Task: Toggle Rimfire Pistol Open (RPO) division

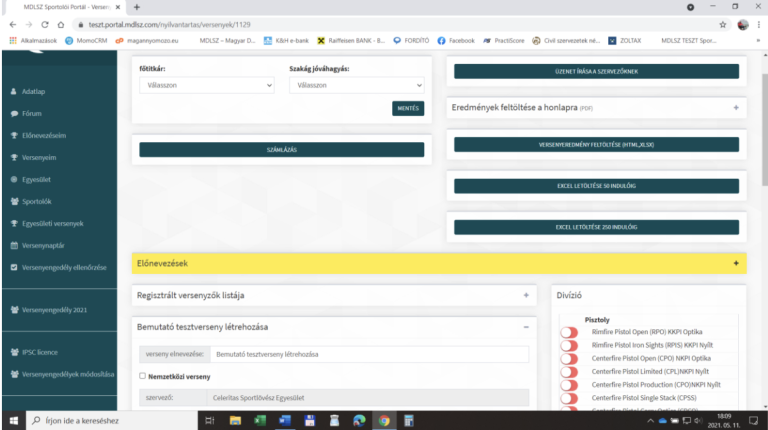Action: 569,332
